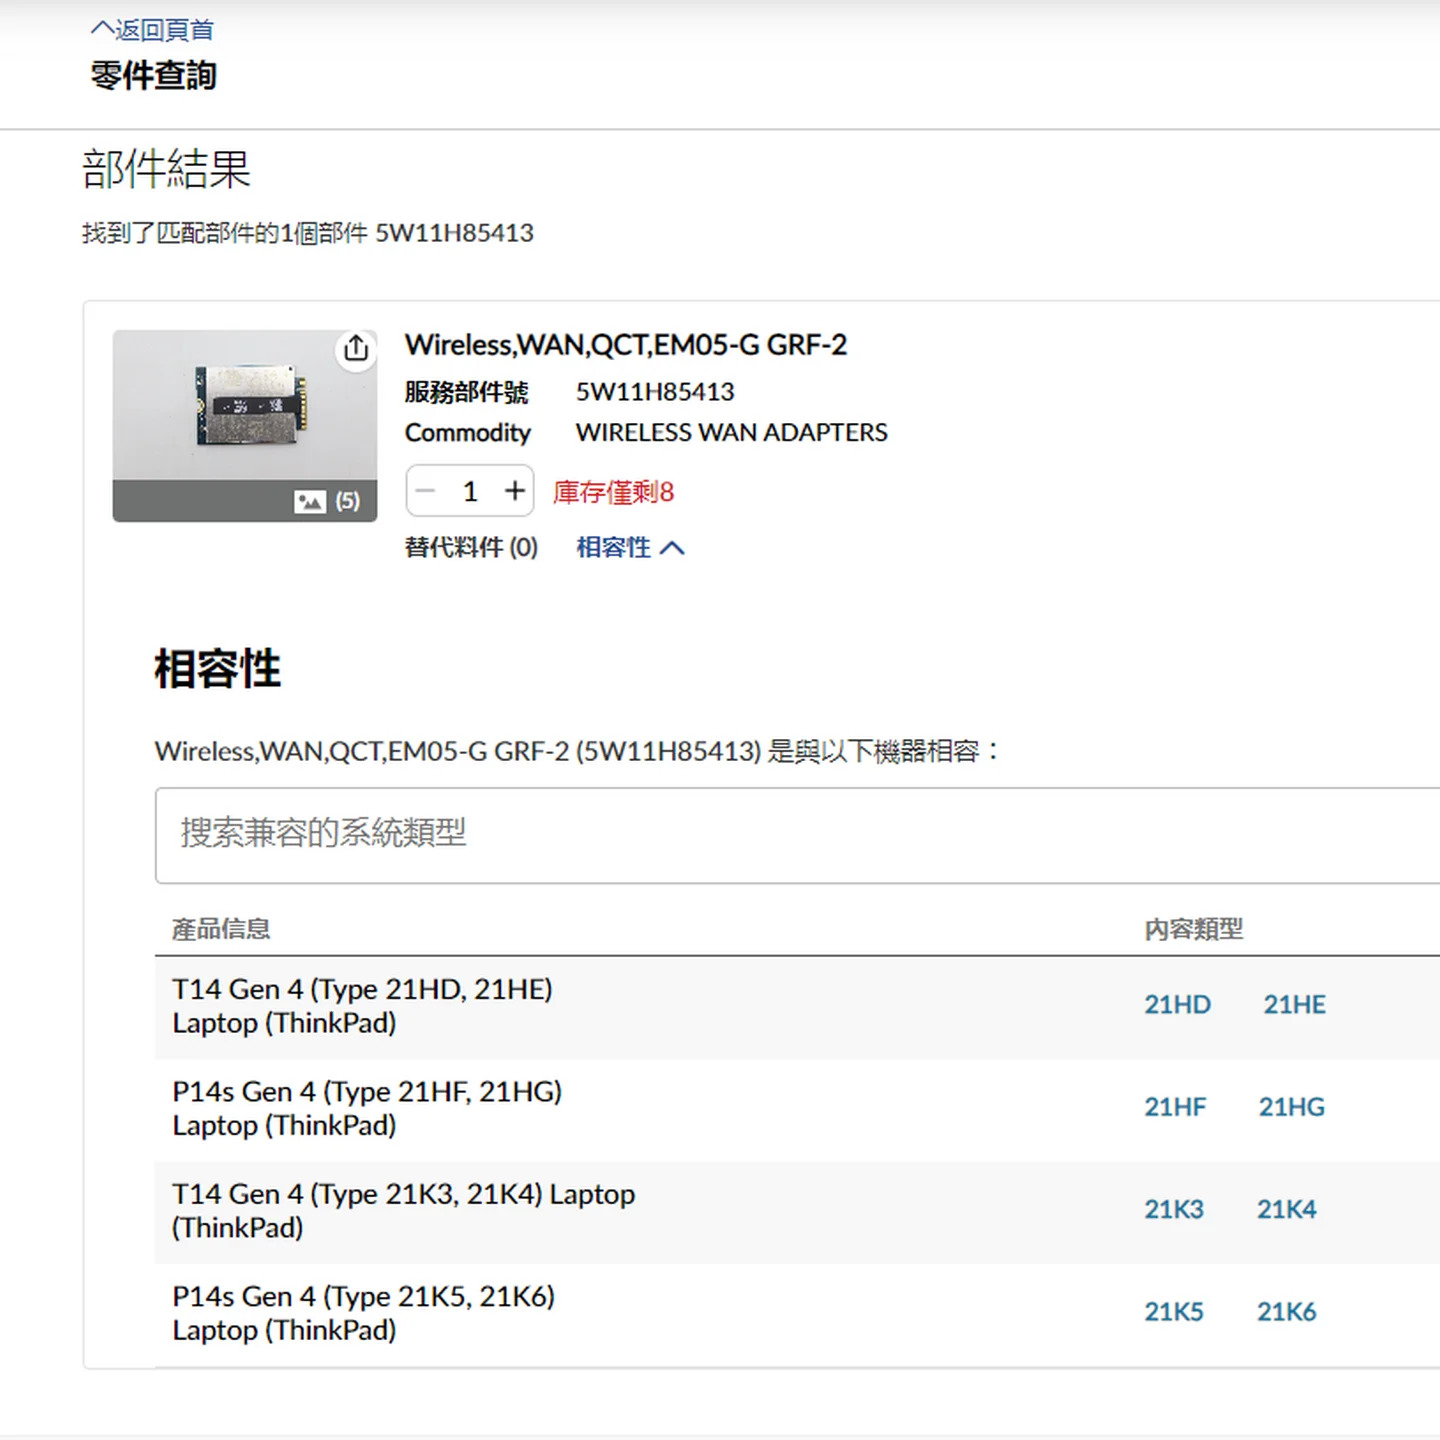Open machine type 21K5 link
Image resolution: width=1440 pixels, height=1440 pixels.
(x=1174, y=1311)
